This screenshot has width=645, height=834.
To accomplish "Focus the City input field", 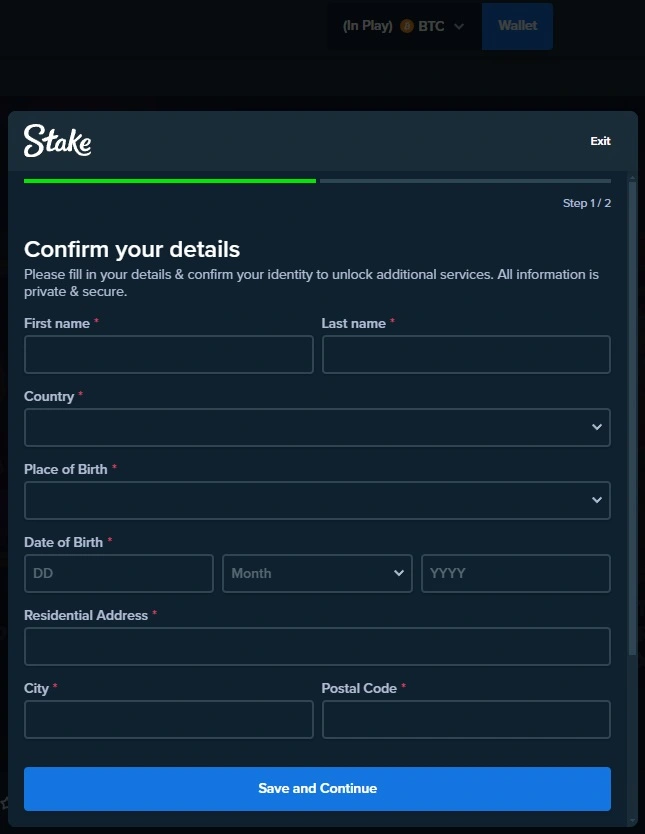I will [169, 719].
